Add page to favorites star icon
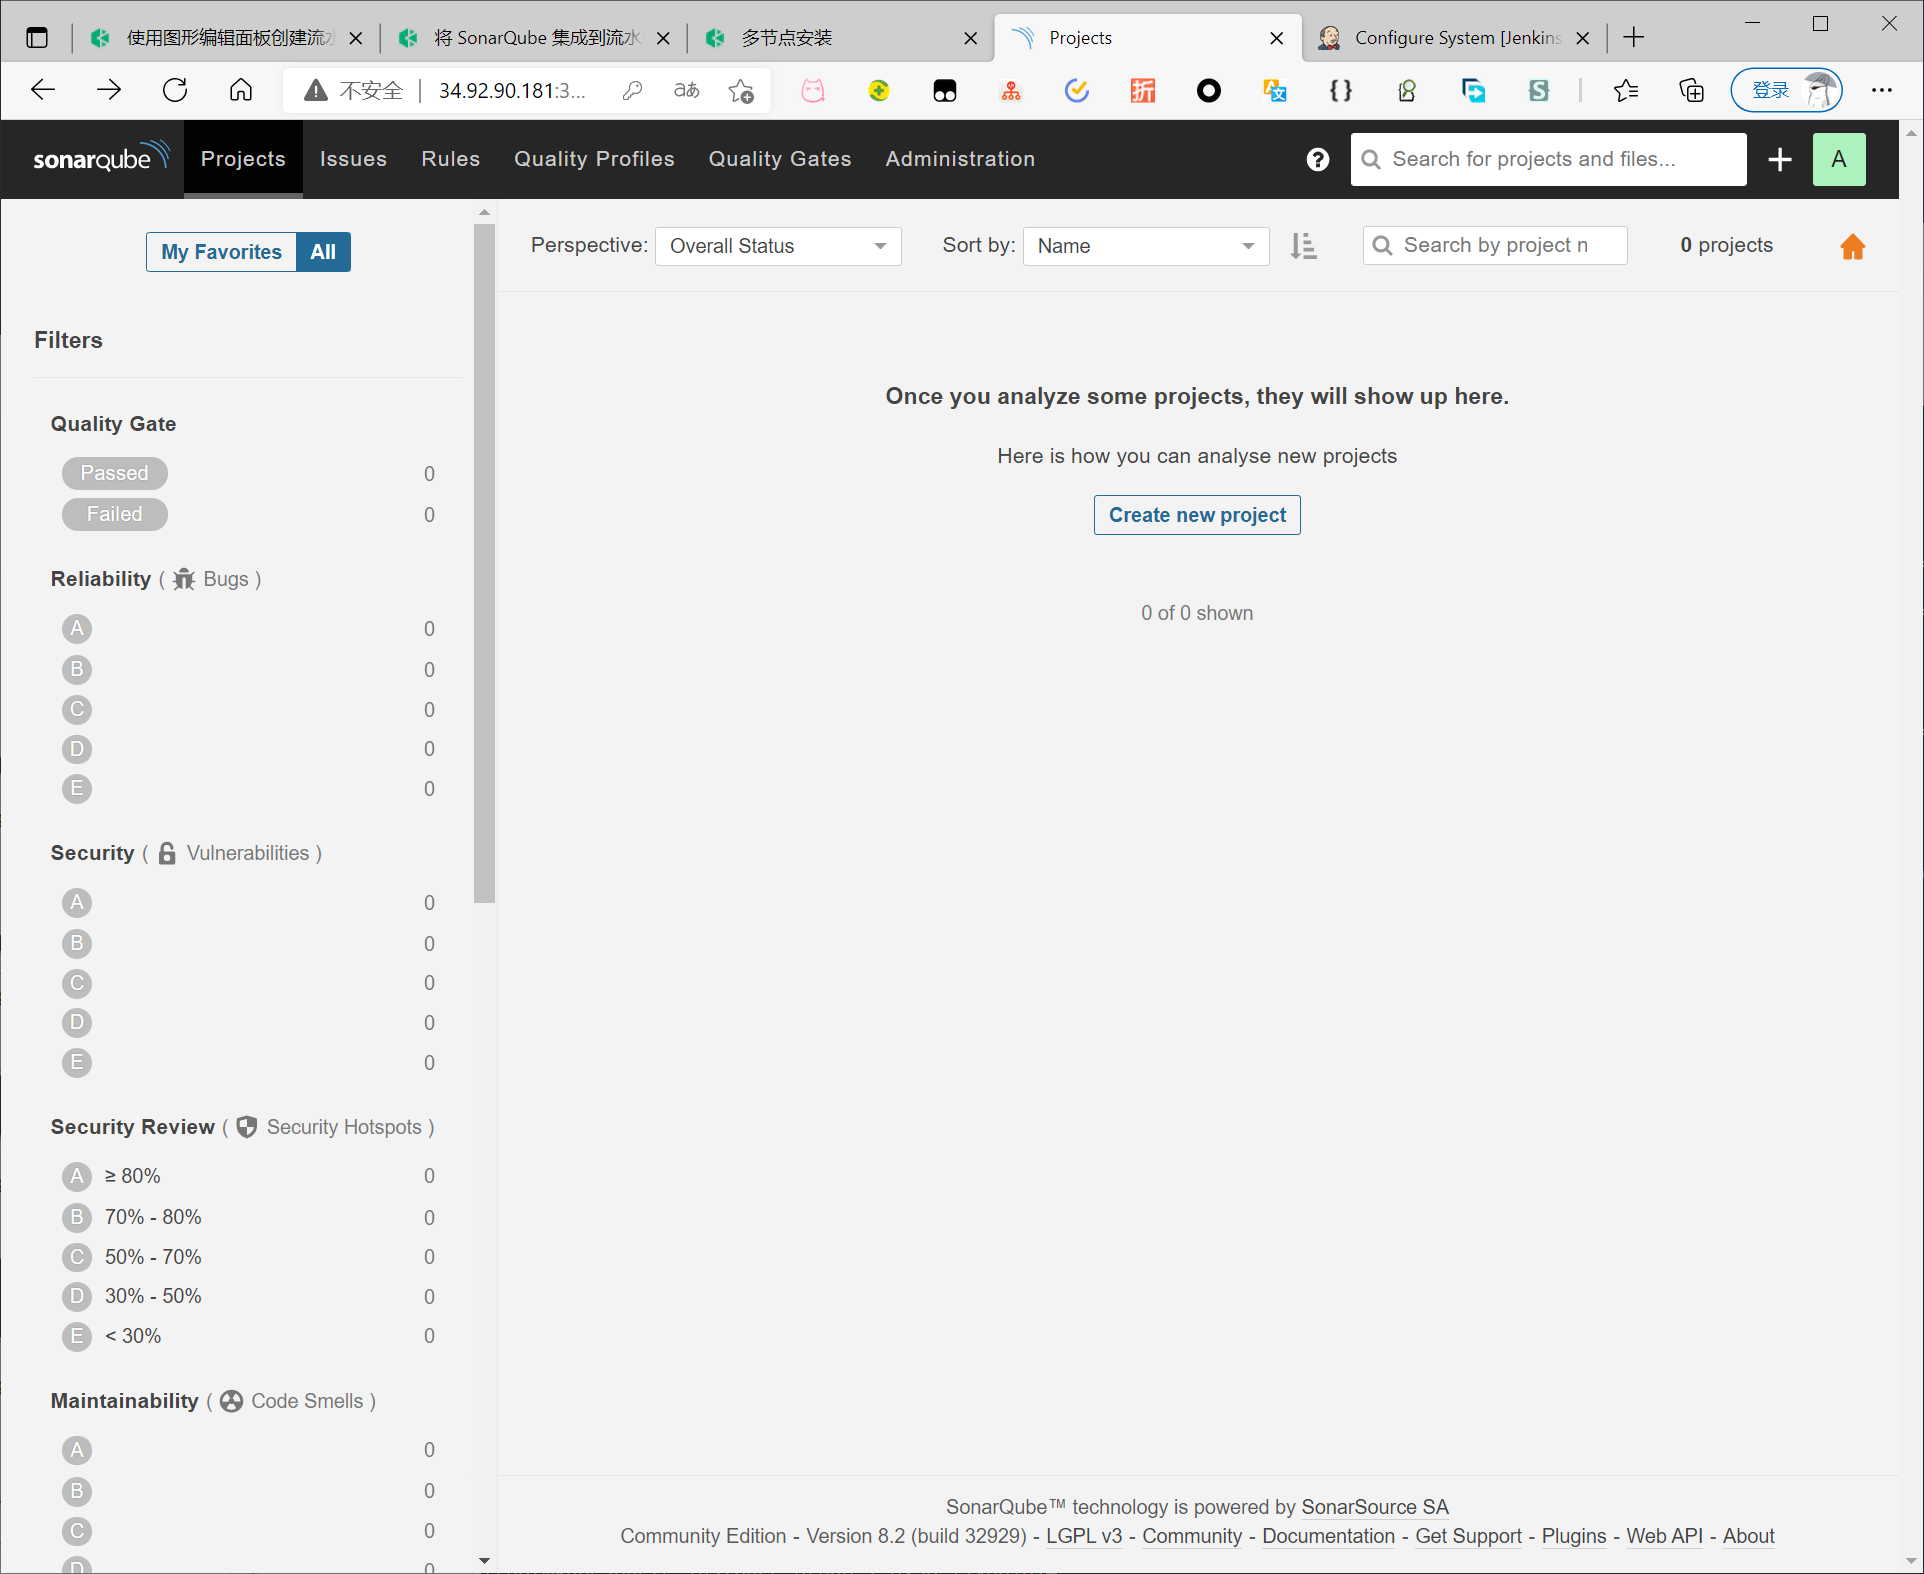Viewport: 1924px width, 1574px height. (741, 91)
